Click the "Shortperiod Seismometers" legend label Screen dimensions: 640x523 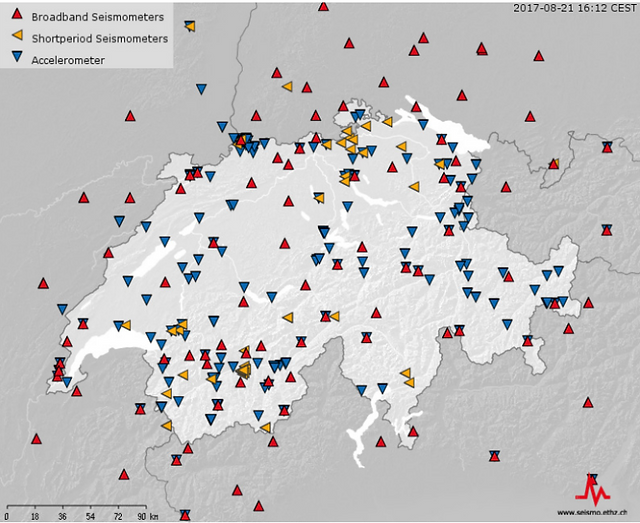tap(100, 39)
